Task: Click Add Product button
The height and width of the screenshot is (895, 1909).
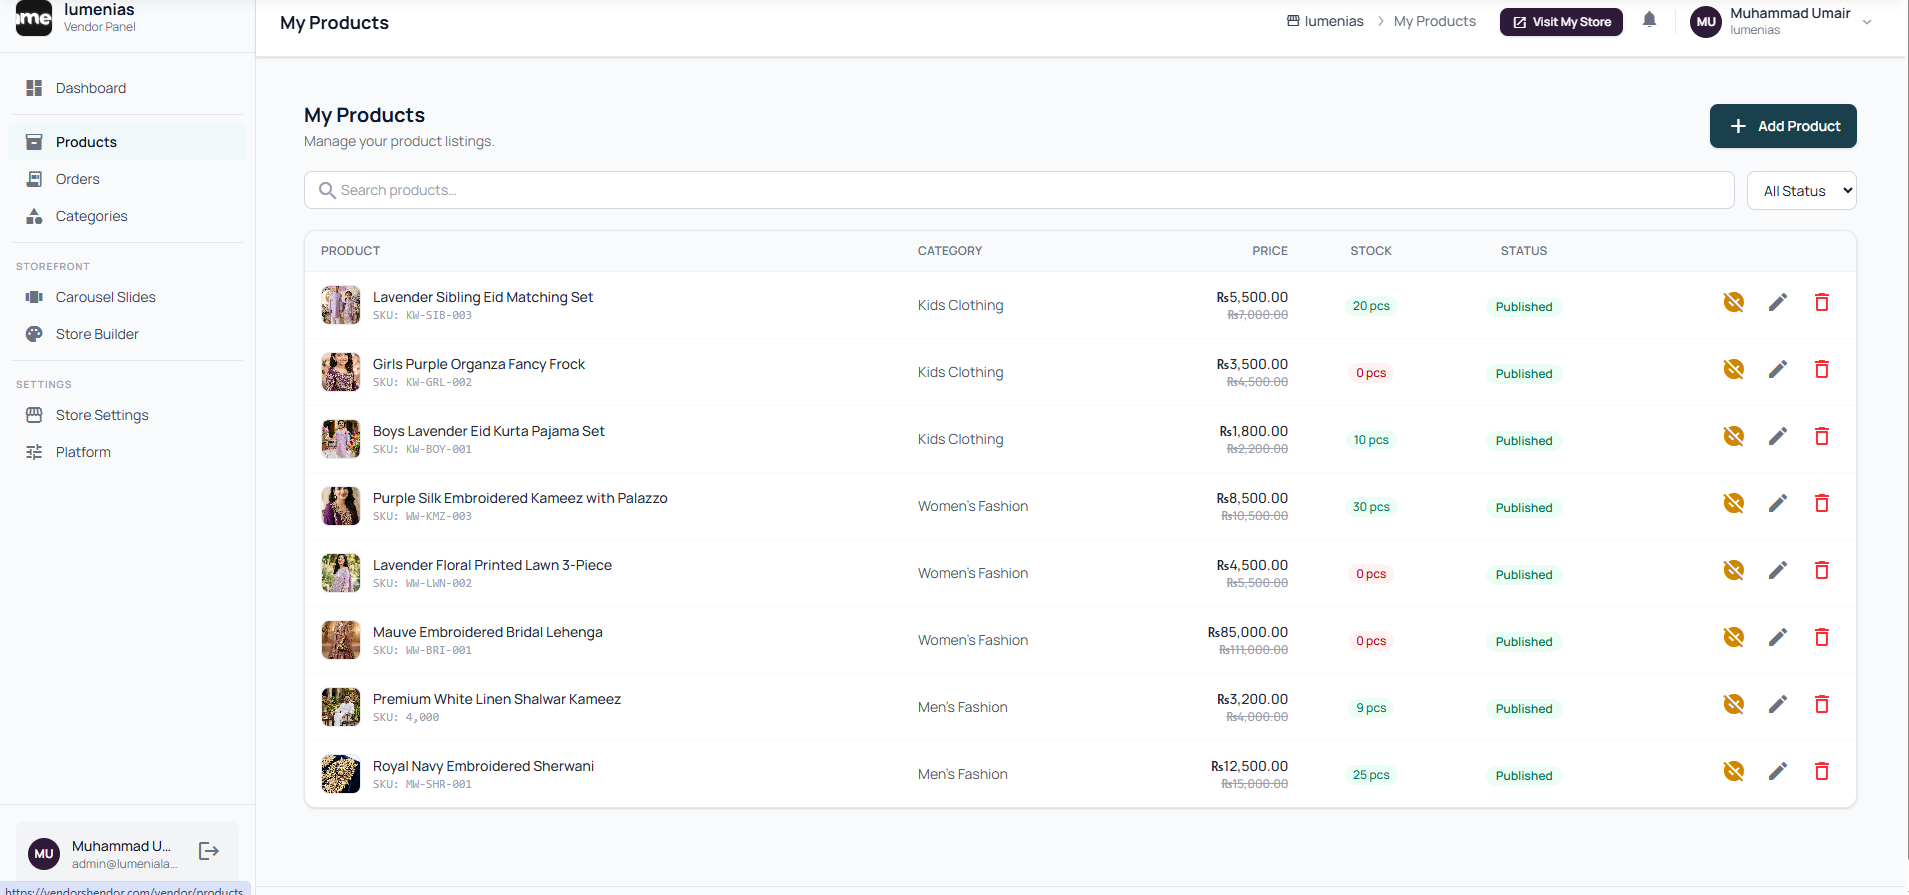Action: [x=1783, y=126]
